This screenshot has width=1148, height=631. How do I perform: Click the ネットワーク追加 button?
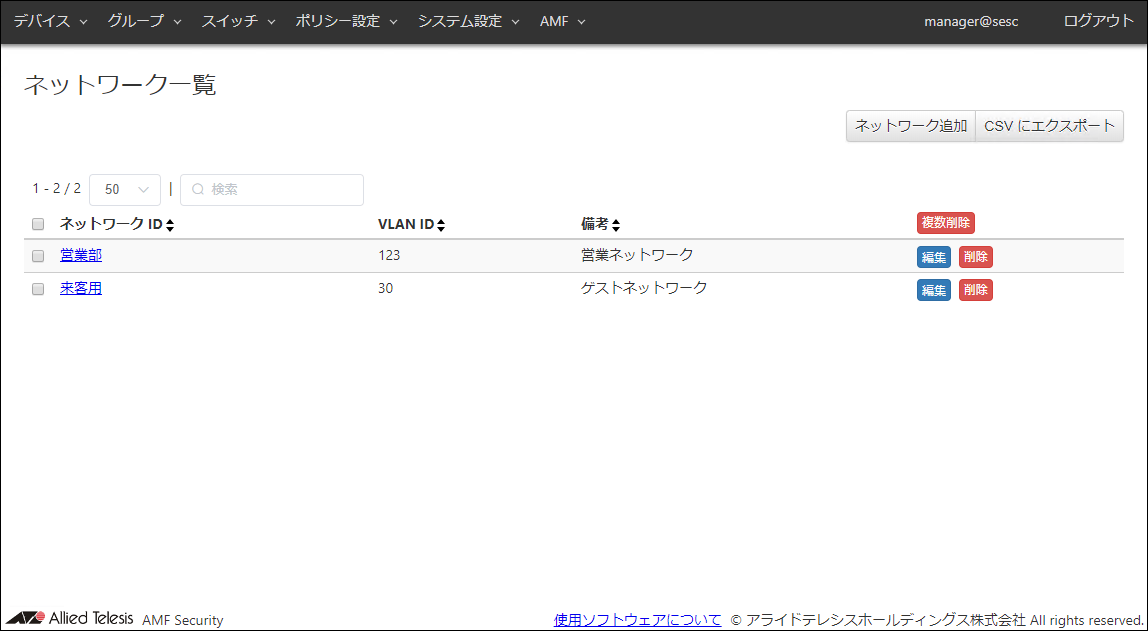[911, 126]
